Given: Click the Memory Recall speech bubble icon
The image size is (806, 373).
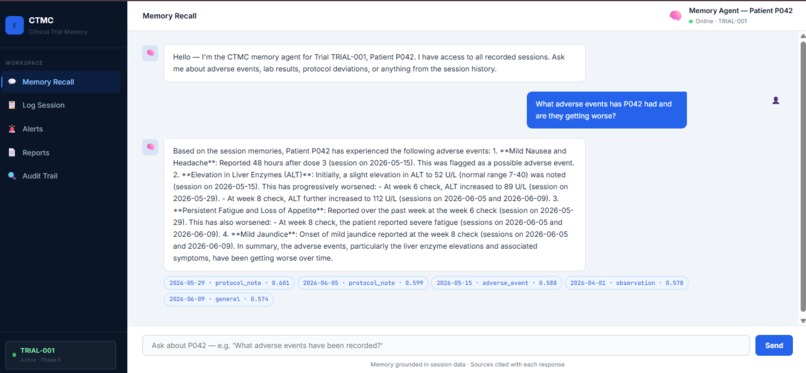Looking at the screenshot, I should click(x=12, y=82).
